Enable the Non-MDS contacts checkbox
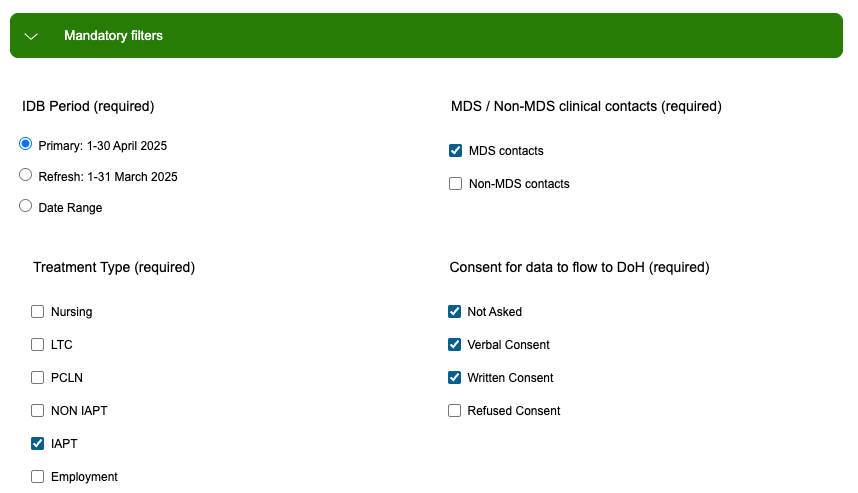The image size is (858, 493). [456, 184]
